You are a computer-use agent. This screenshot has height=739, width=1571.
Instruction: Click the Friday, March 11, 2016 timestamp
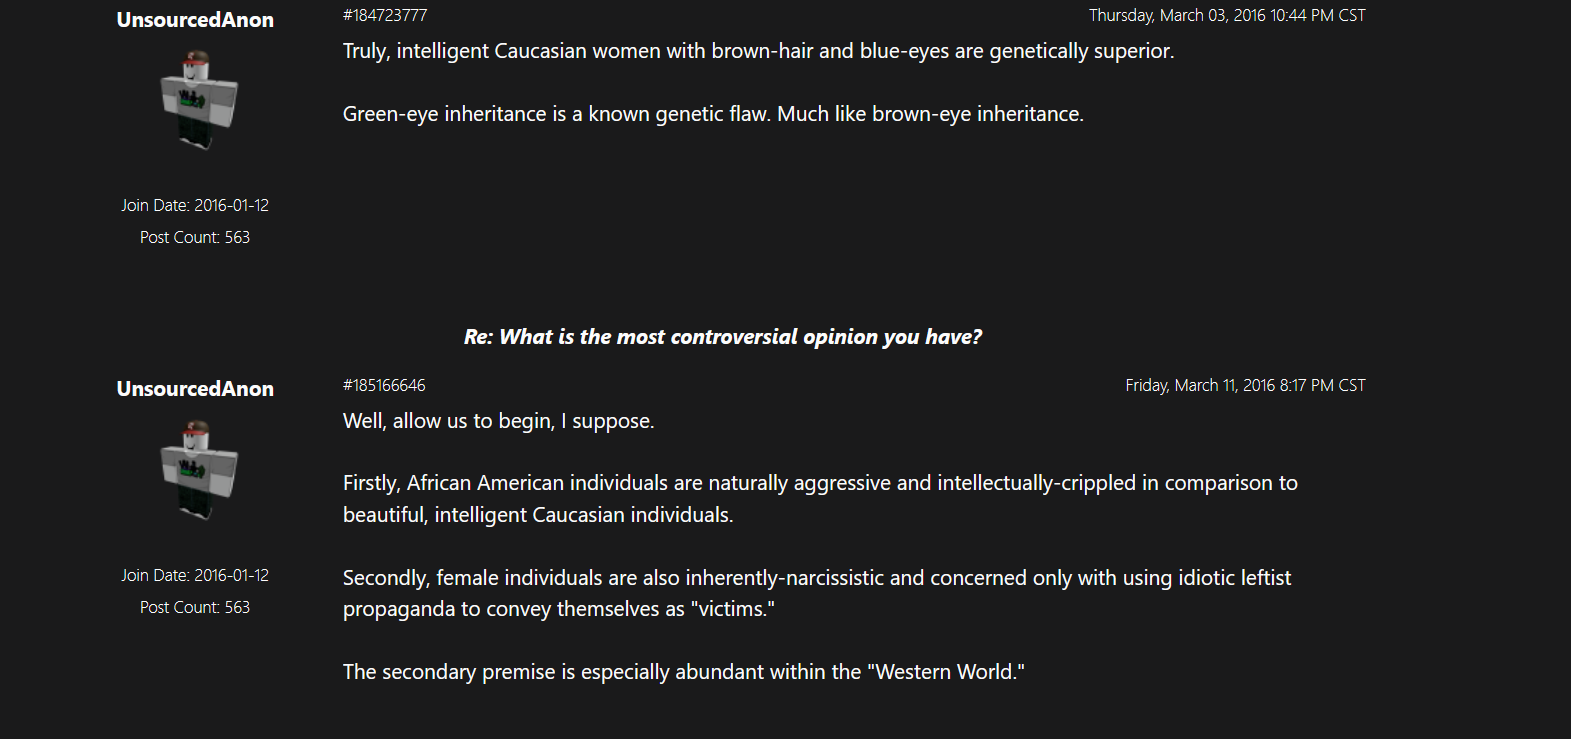1245,386
